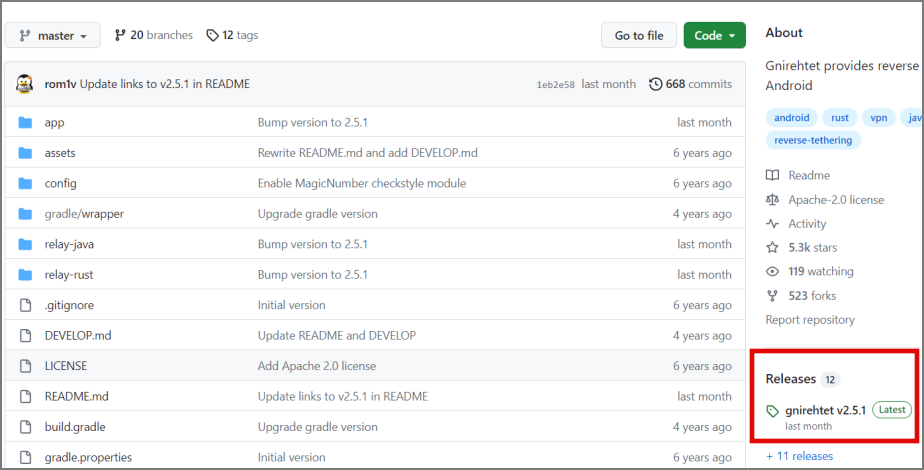Click the file icon for DEVELOP.md
924x470 pixels.
click(x=25, y=336)
